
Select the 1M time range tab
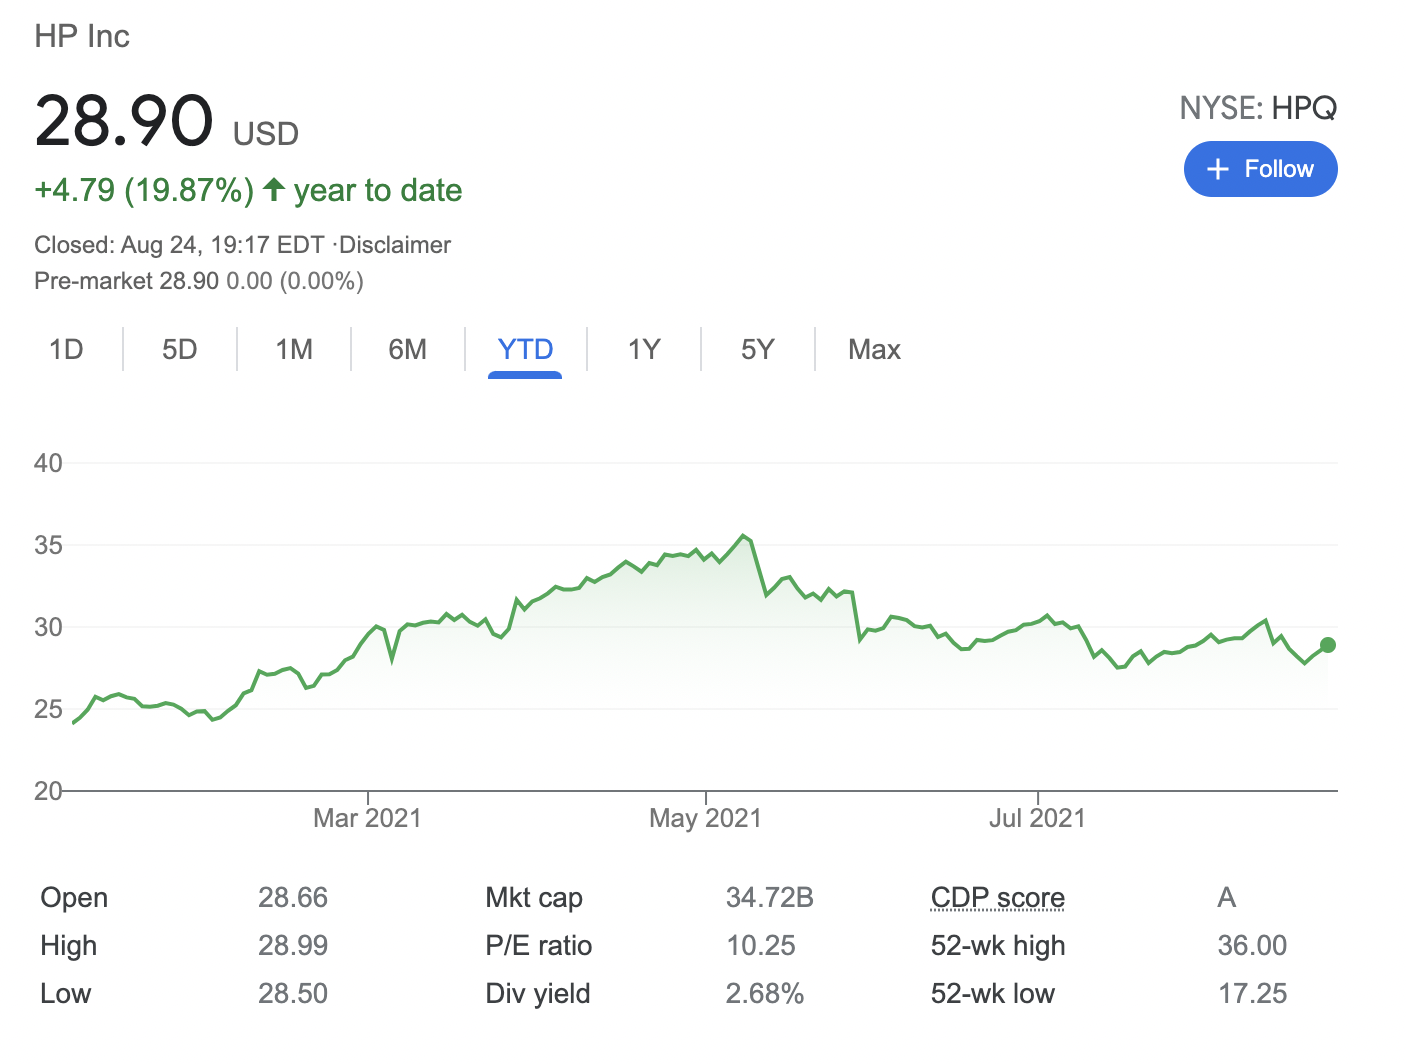(294, 349)
